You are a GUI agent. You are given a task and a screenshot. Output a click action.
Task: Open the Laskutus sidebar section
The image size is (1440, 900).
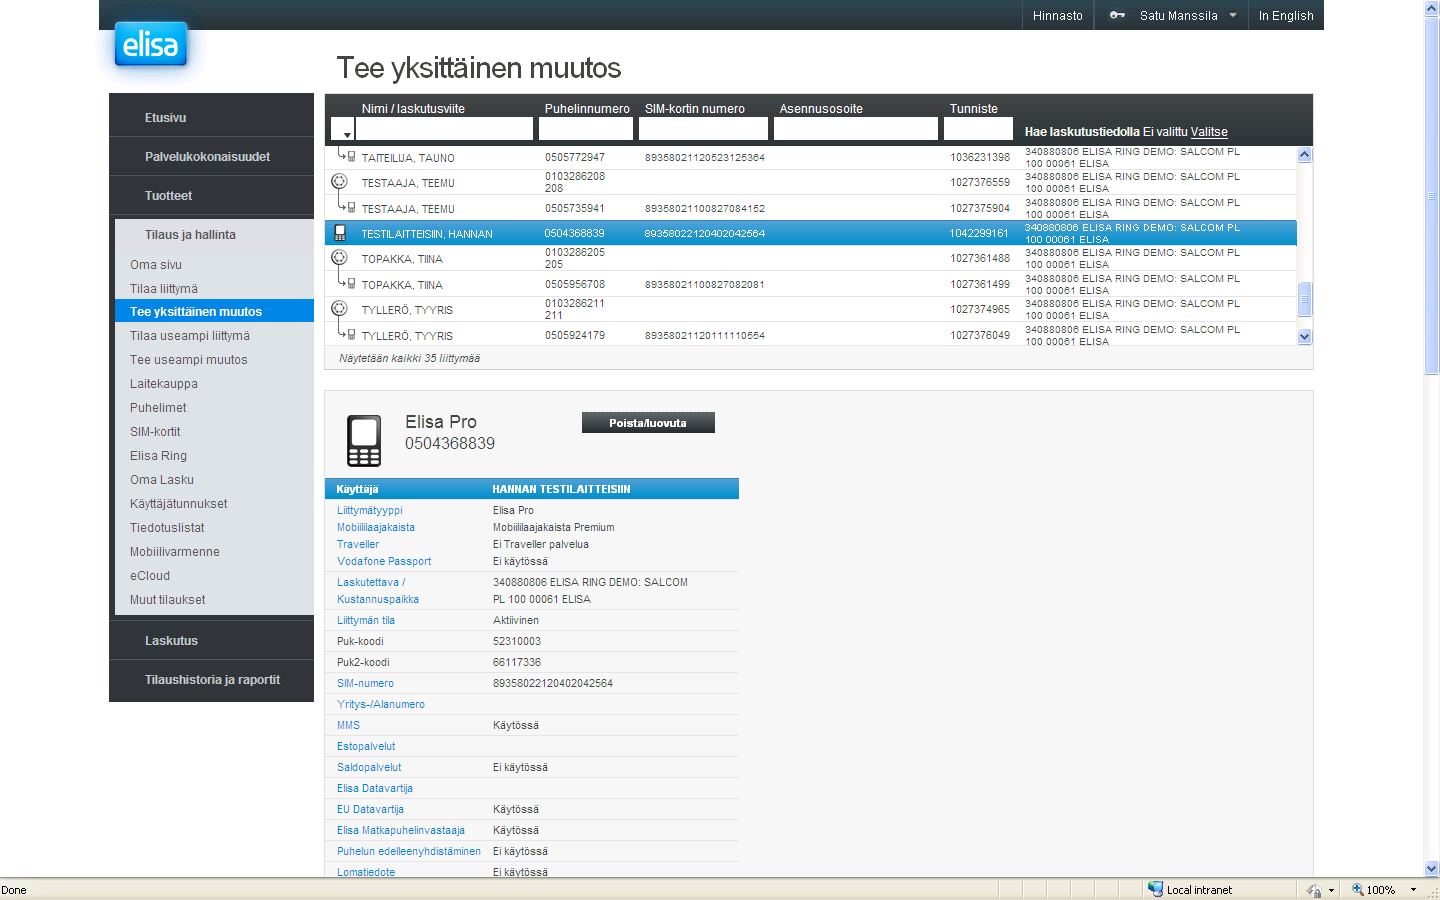tap(171, 640)
